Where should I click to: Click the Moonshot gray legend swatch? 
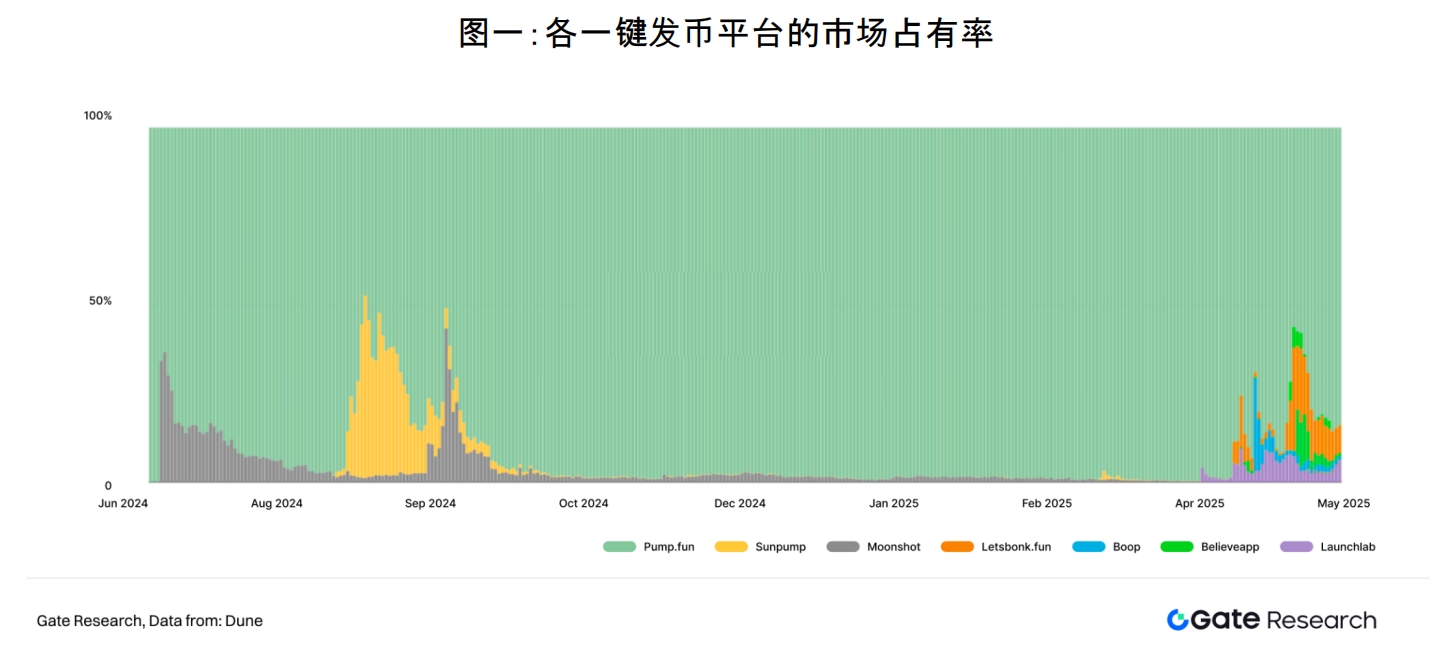point(844,547)
